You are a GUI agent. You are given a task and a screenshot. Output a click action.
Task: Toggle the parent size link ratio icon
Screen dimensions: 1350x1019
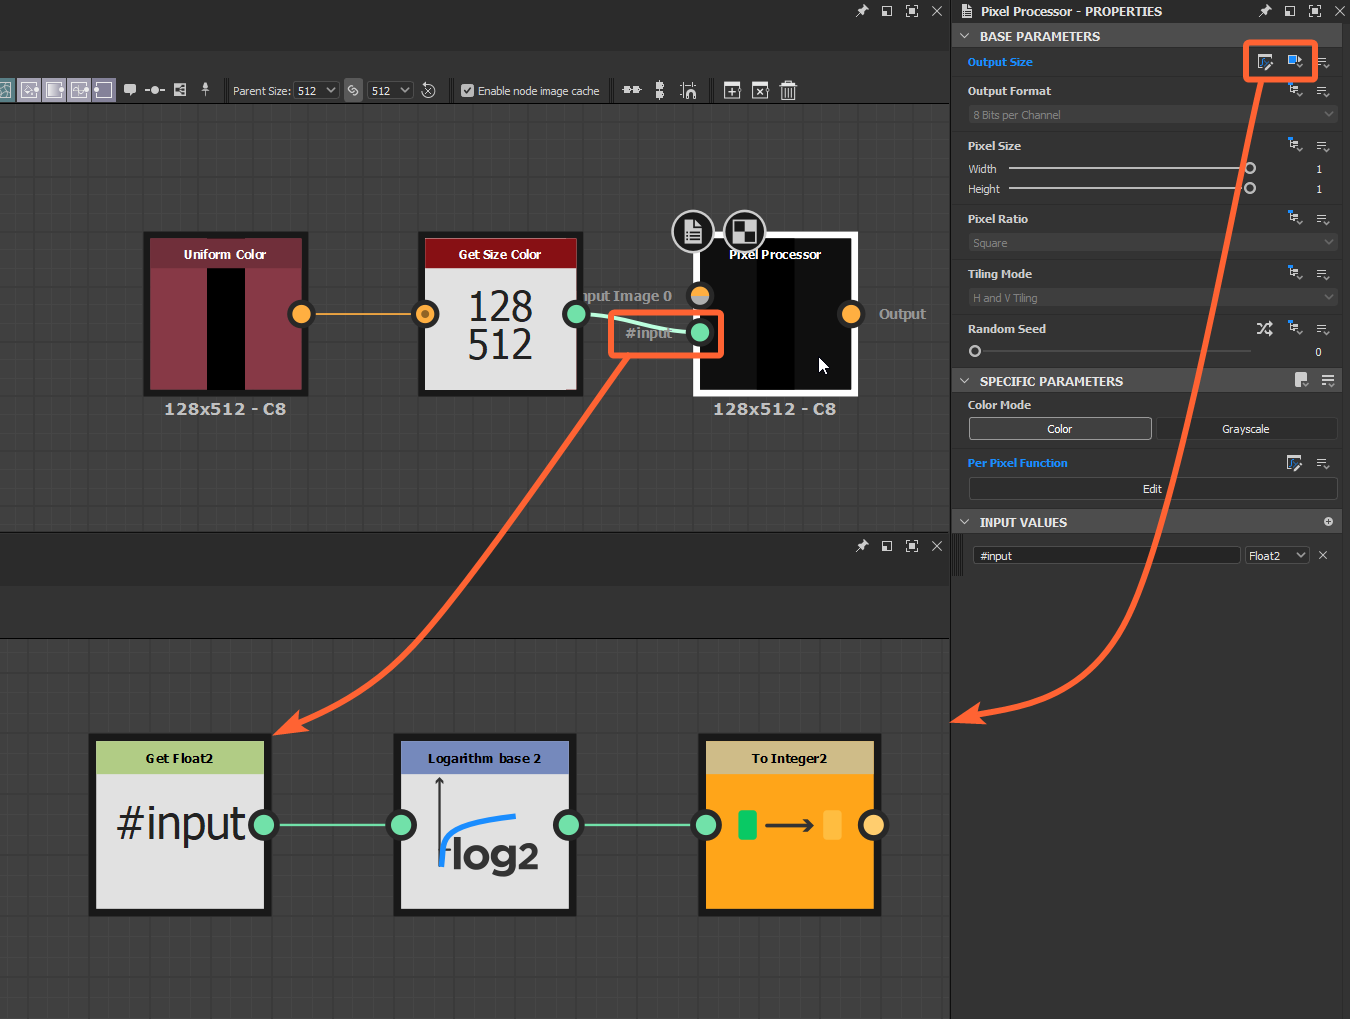coord(353,90)
